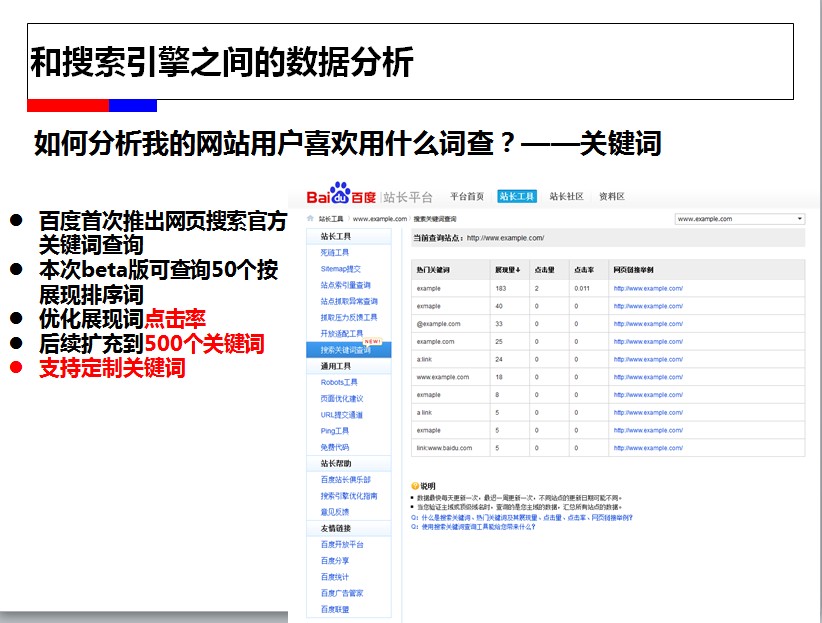Click the keyword cell 'example' with 183 impressions
Viewport: 822px width, 623px height.
pos(428,288)
